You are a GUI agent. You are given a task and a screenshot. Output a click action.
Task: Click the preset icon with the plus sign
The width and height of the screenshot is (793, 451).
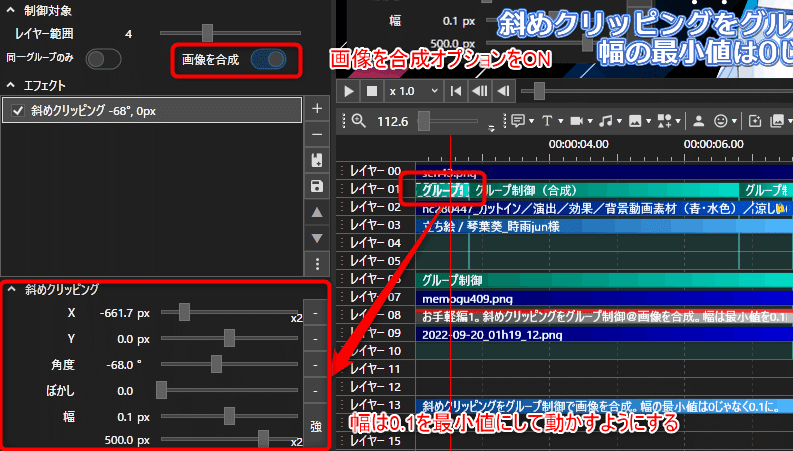click(x=317, y=160)
